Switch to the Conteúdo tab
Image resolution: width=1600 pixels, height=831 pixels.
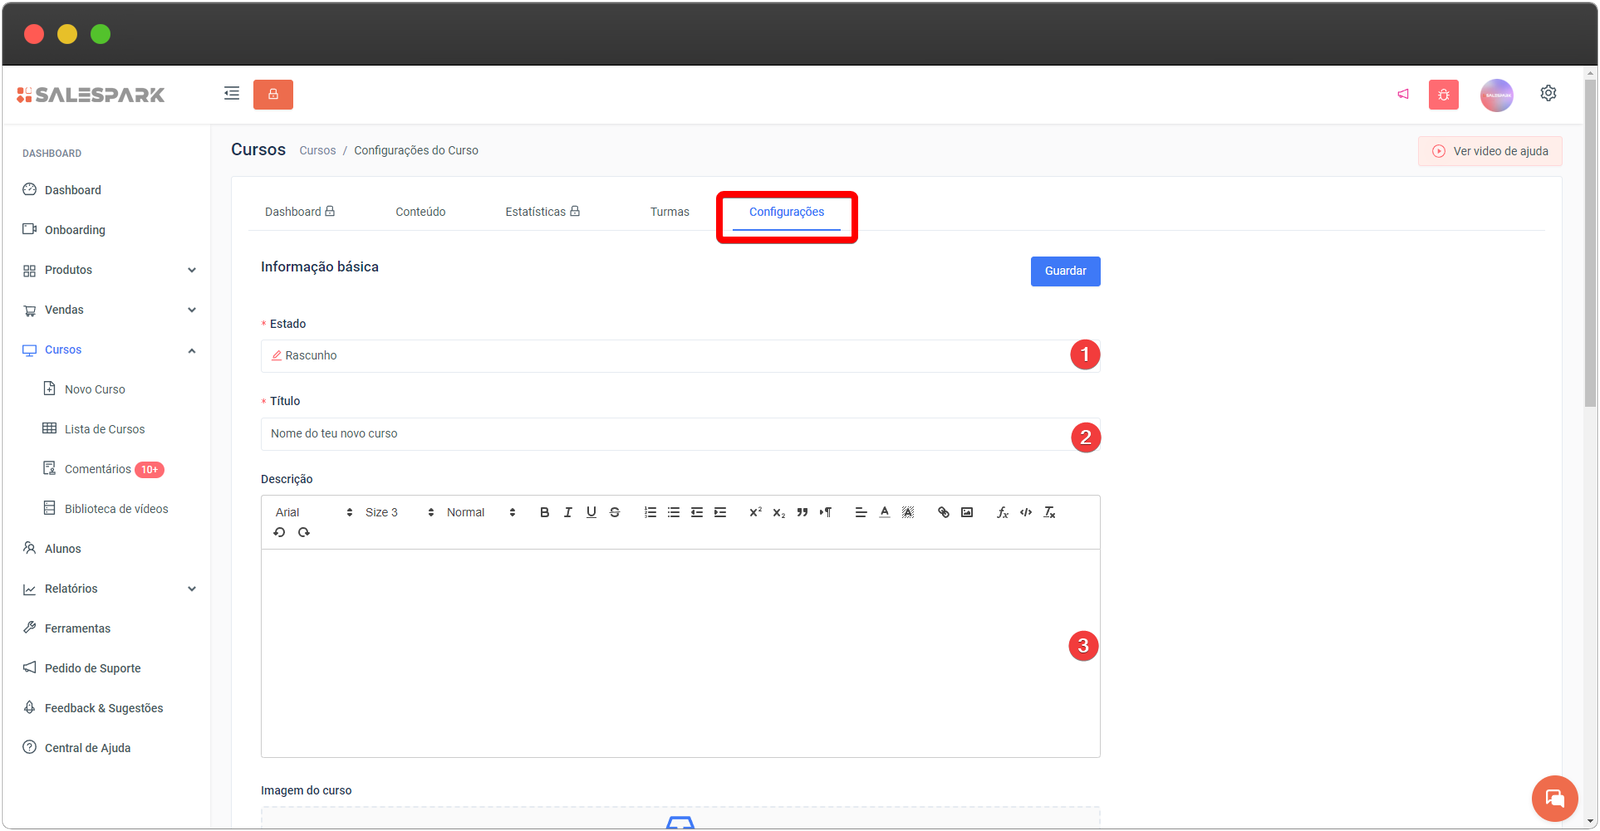click(420, 212)
